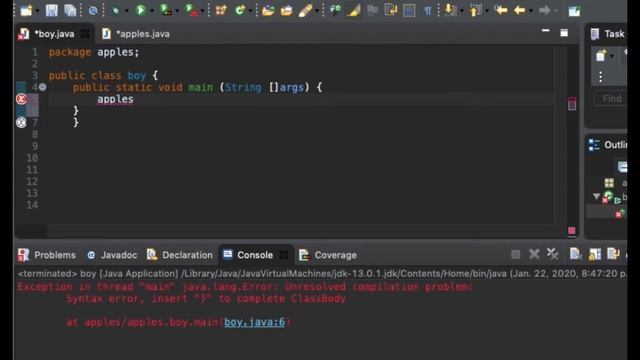Screen dimensions: 640x360
Task: Collapse the main method fold marker
Action: pyautogui.click(x=42, y=87)
